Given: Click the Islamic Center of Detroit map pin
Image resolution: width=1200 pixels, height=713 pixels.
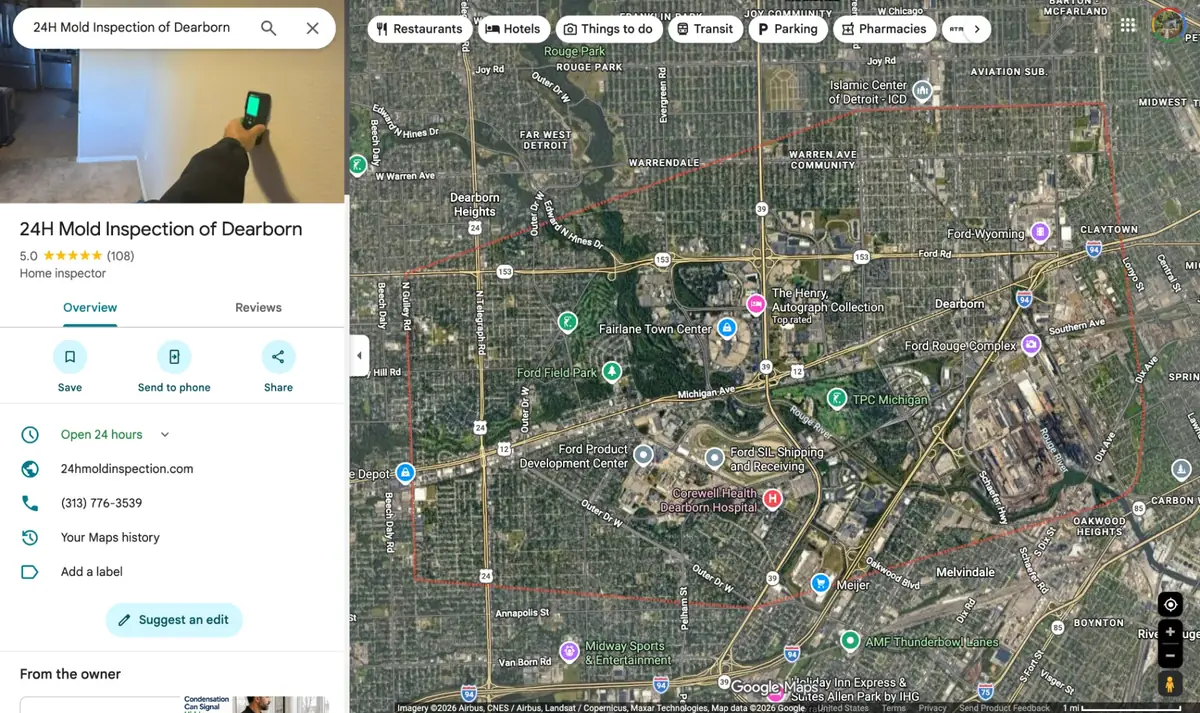Looking at the screenshot, I should [922, 90].
